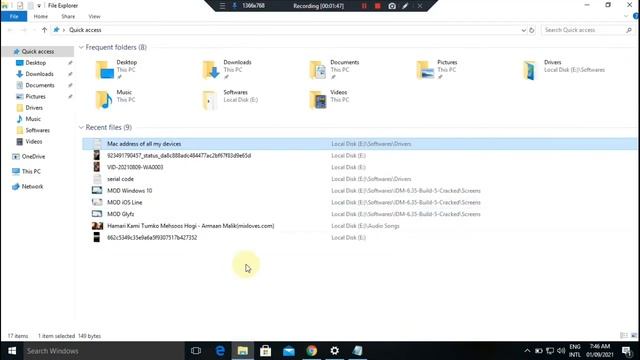Select Downloads in the navigation pane
This screenshot has width=640, height=360.
point(39,74)
